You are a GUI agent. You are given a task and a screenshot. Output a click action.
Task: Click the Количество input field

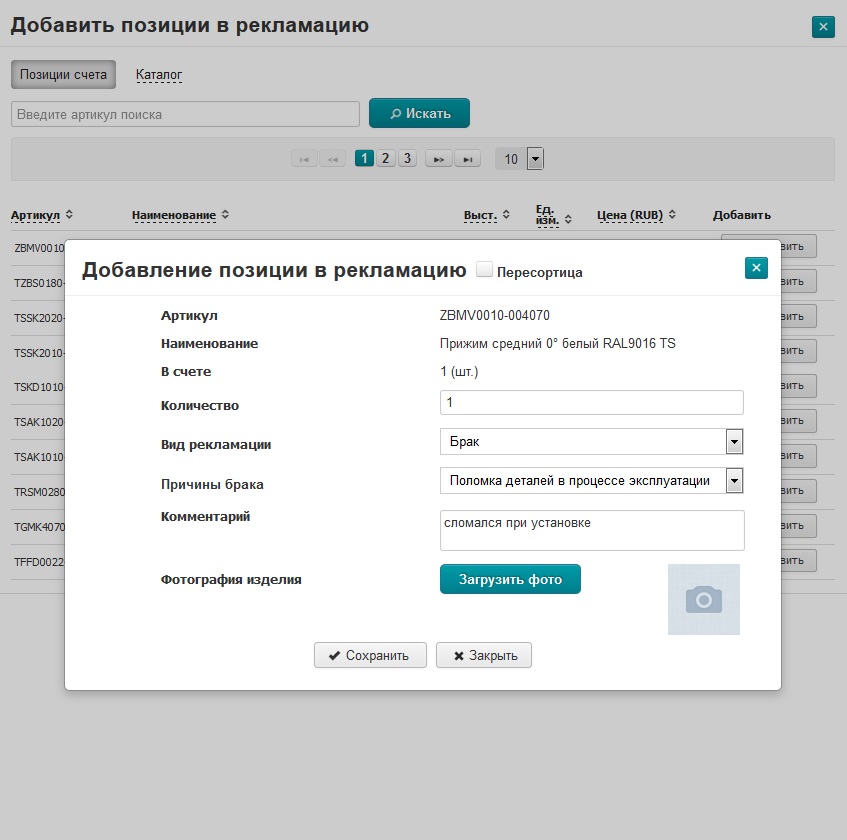point(591,402)
